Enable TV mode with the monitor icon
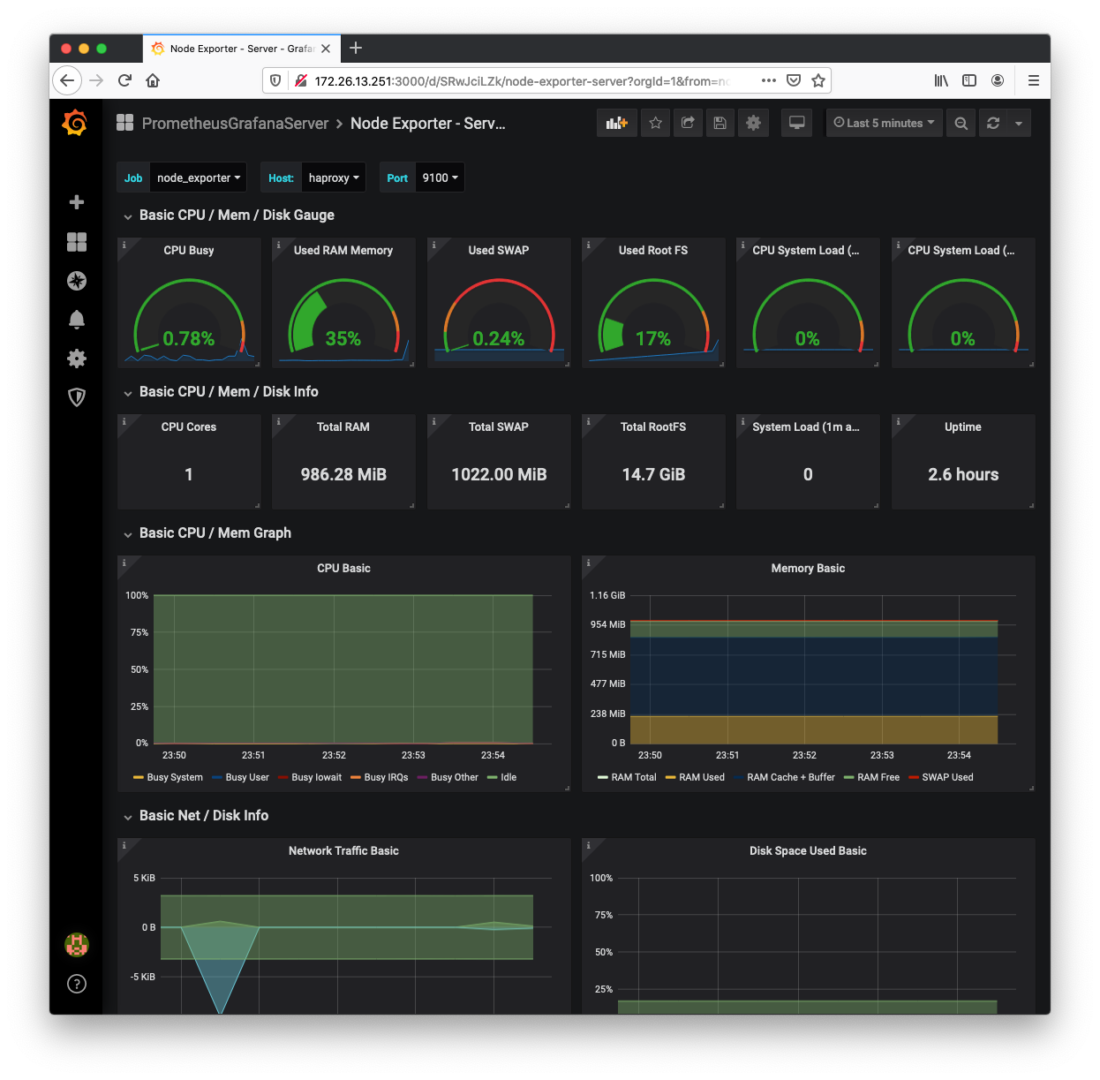The height and width of the screenshot is (1080, 1100). pyautogui.click(x=796, y=122)
